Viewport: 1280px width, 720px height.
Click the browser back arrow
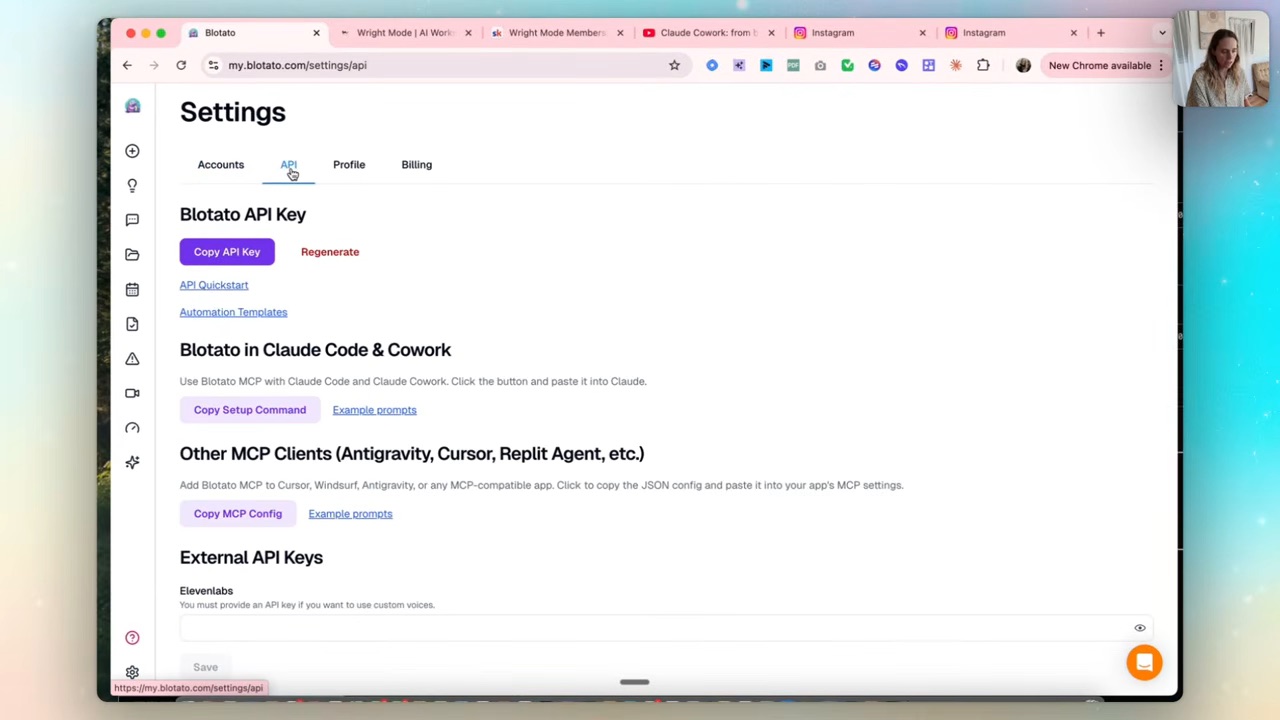pos(127,65)
